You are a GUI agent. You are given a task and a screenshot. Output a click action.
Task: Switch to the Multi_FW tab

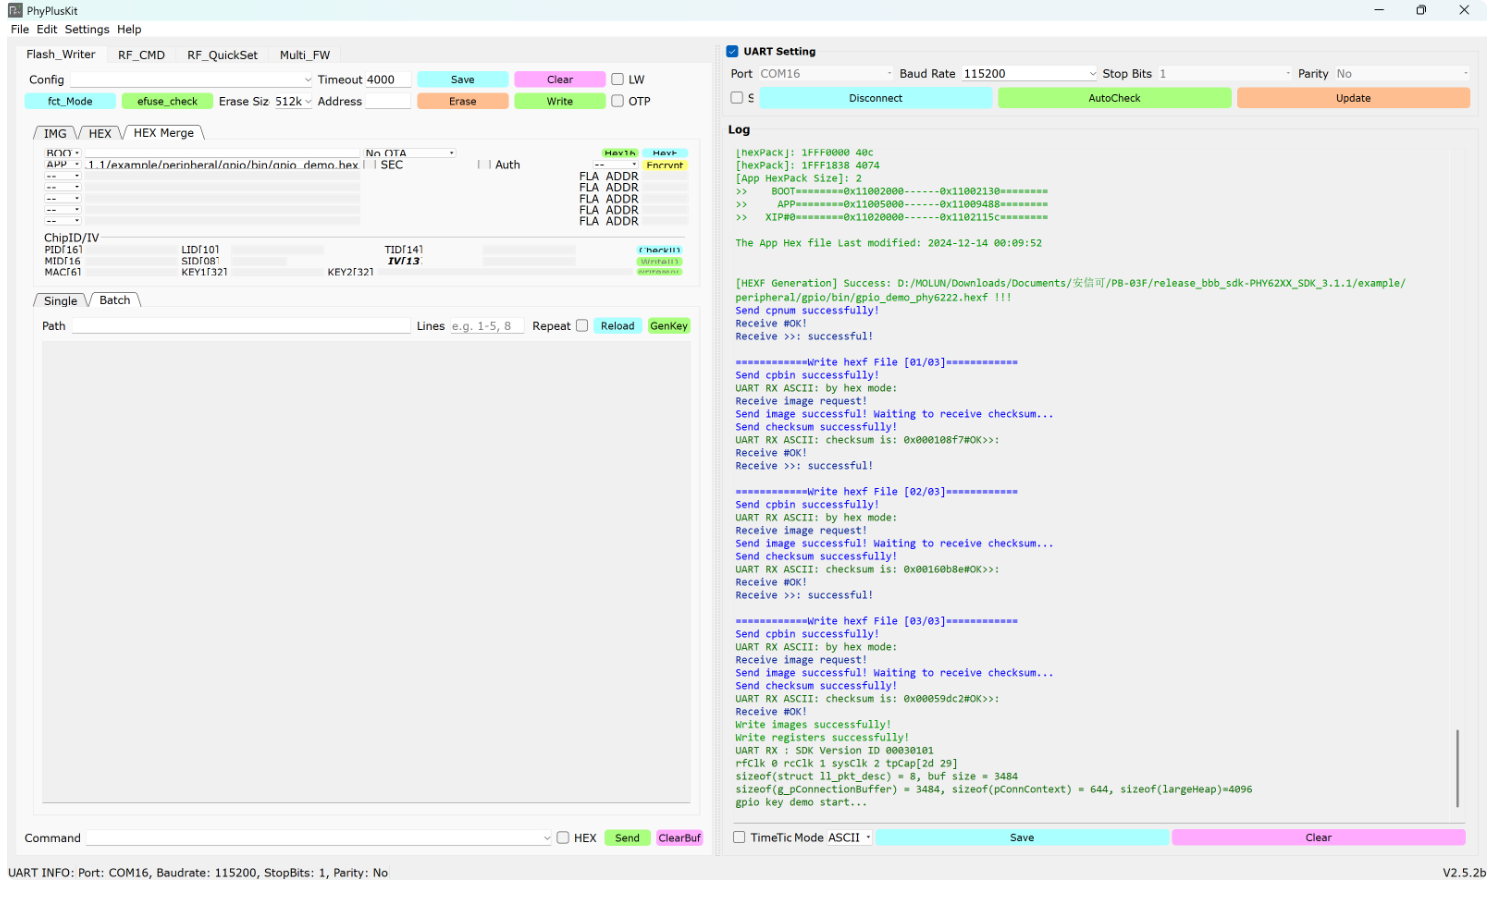click(x=305, y=55)
